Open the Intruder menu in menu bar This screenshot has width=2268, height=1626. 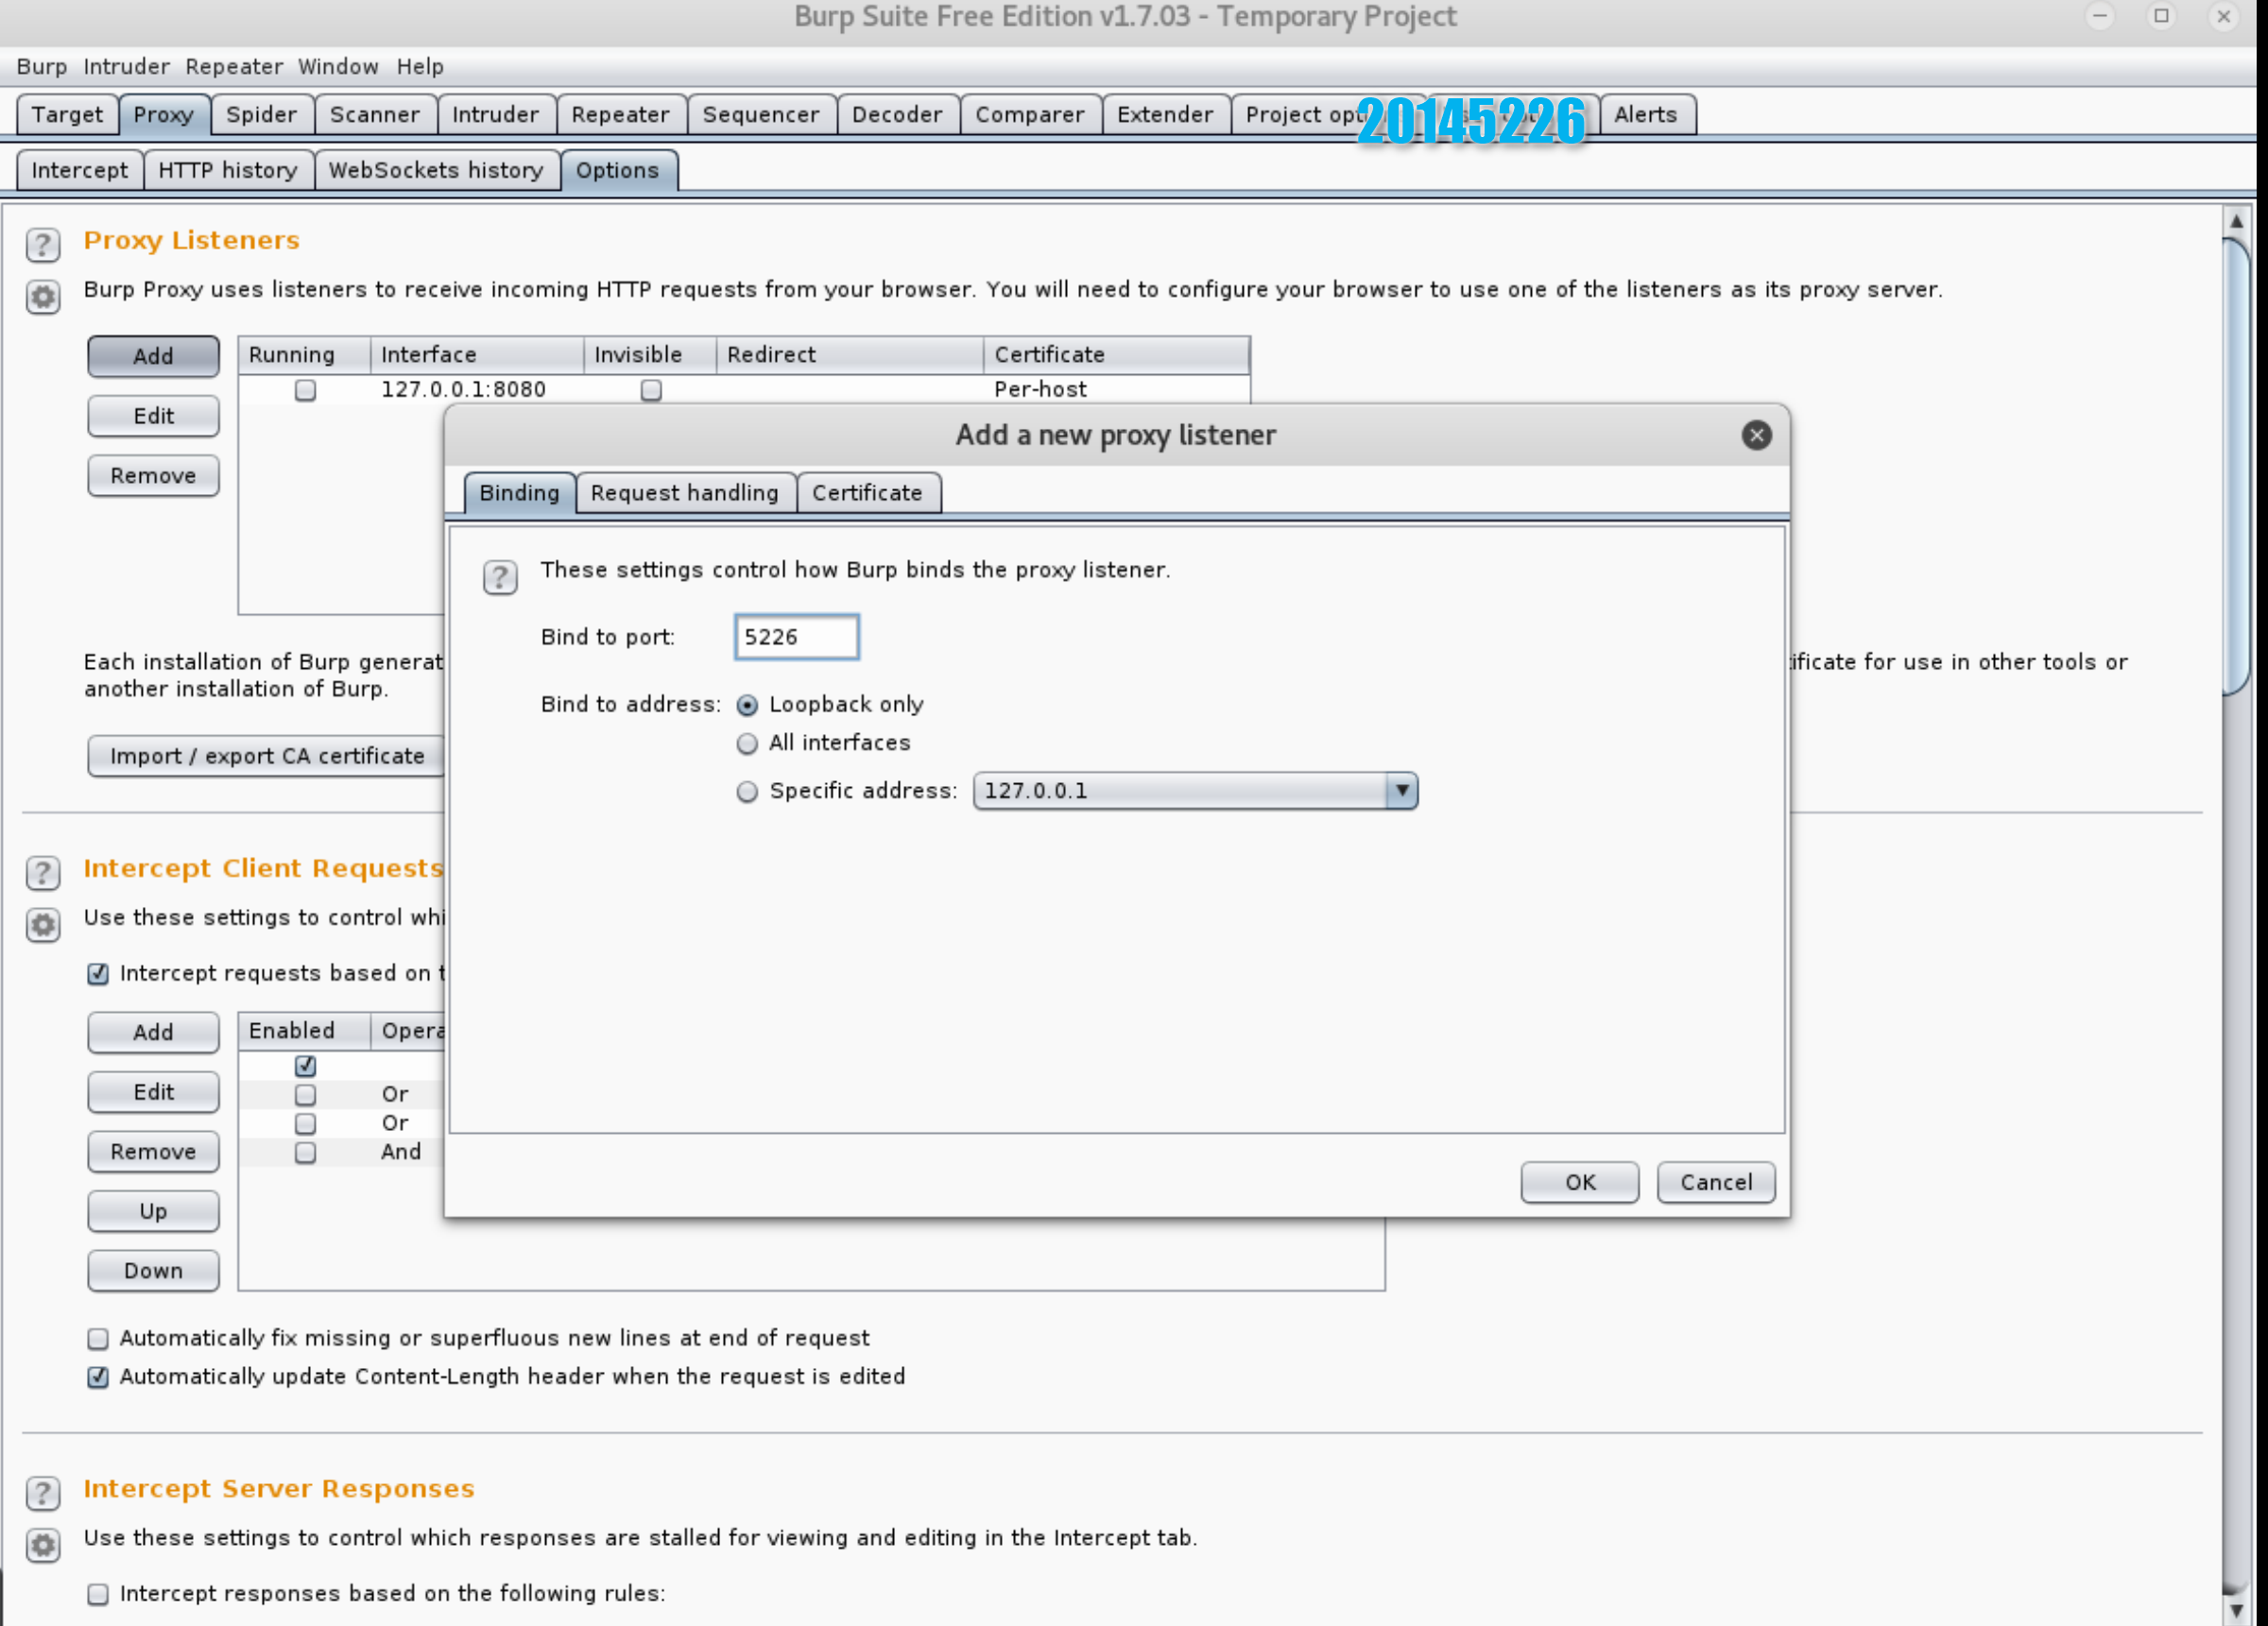tap(126, 67)
